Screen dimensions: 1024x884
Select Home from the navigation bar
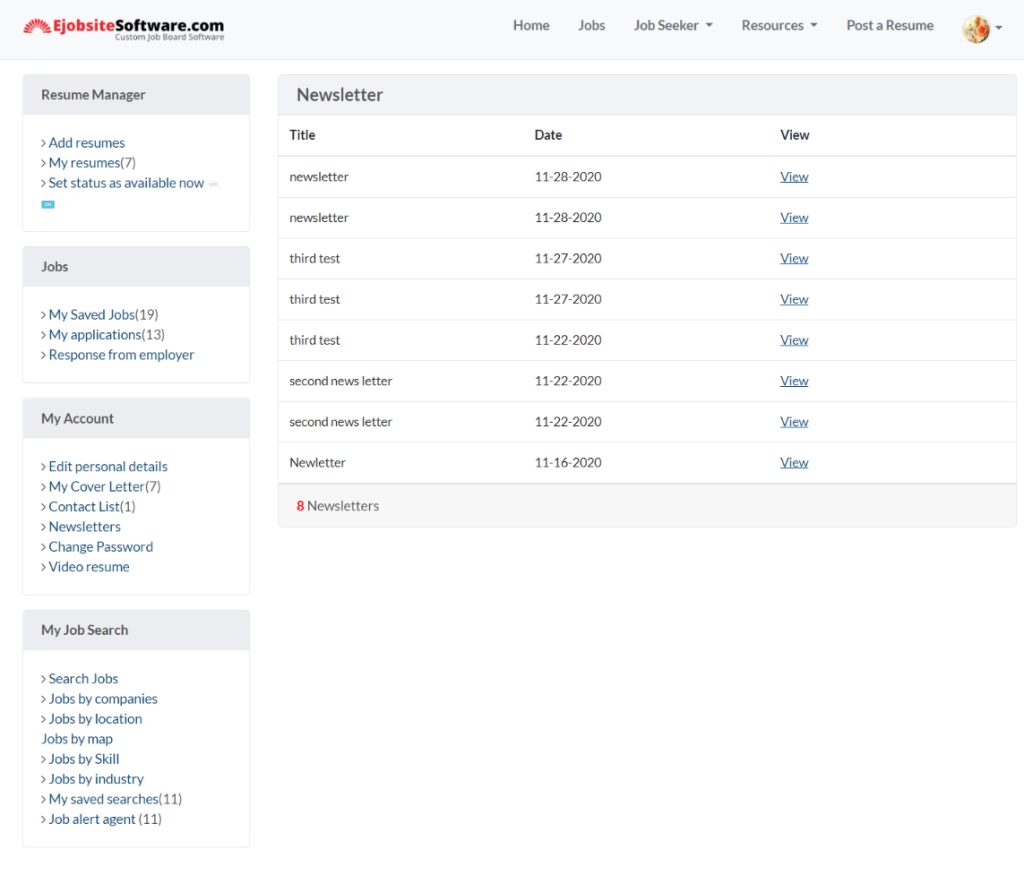point(531,25)
